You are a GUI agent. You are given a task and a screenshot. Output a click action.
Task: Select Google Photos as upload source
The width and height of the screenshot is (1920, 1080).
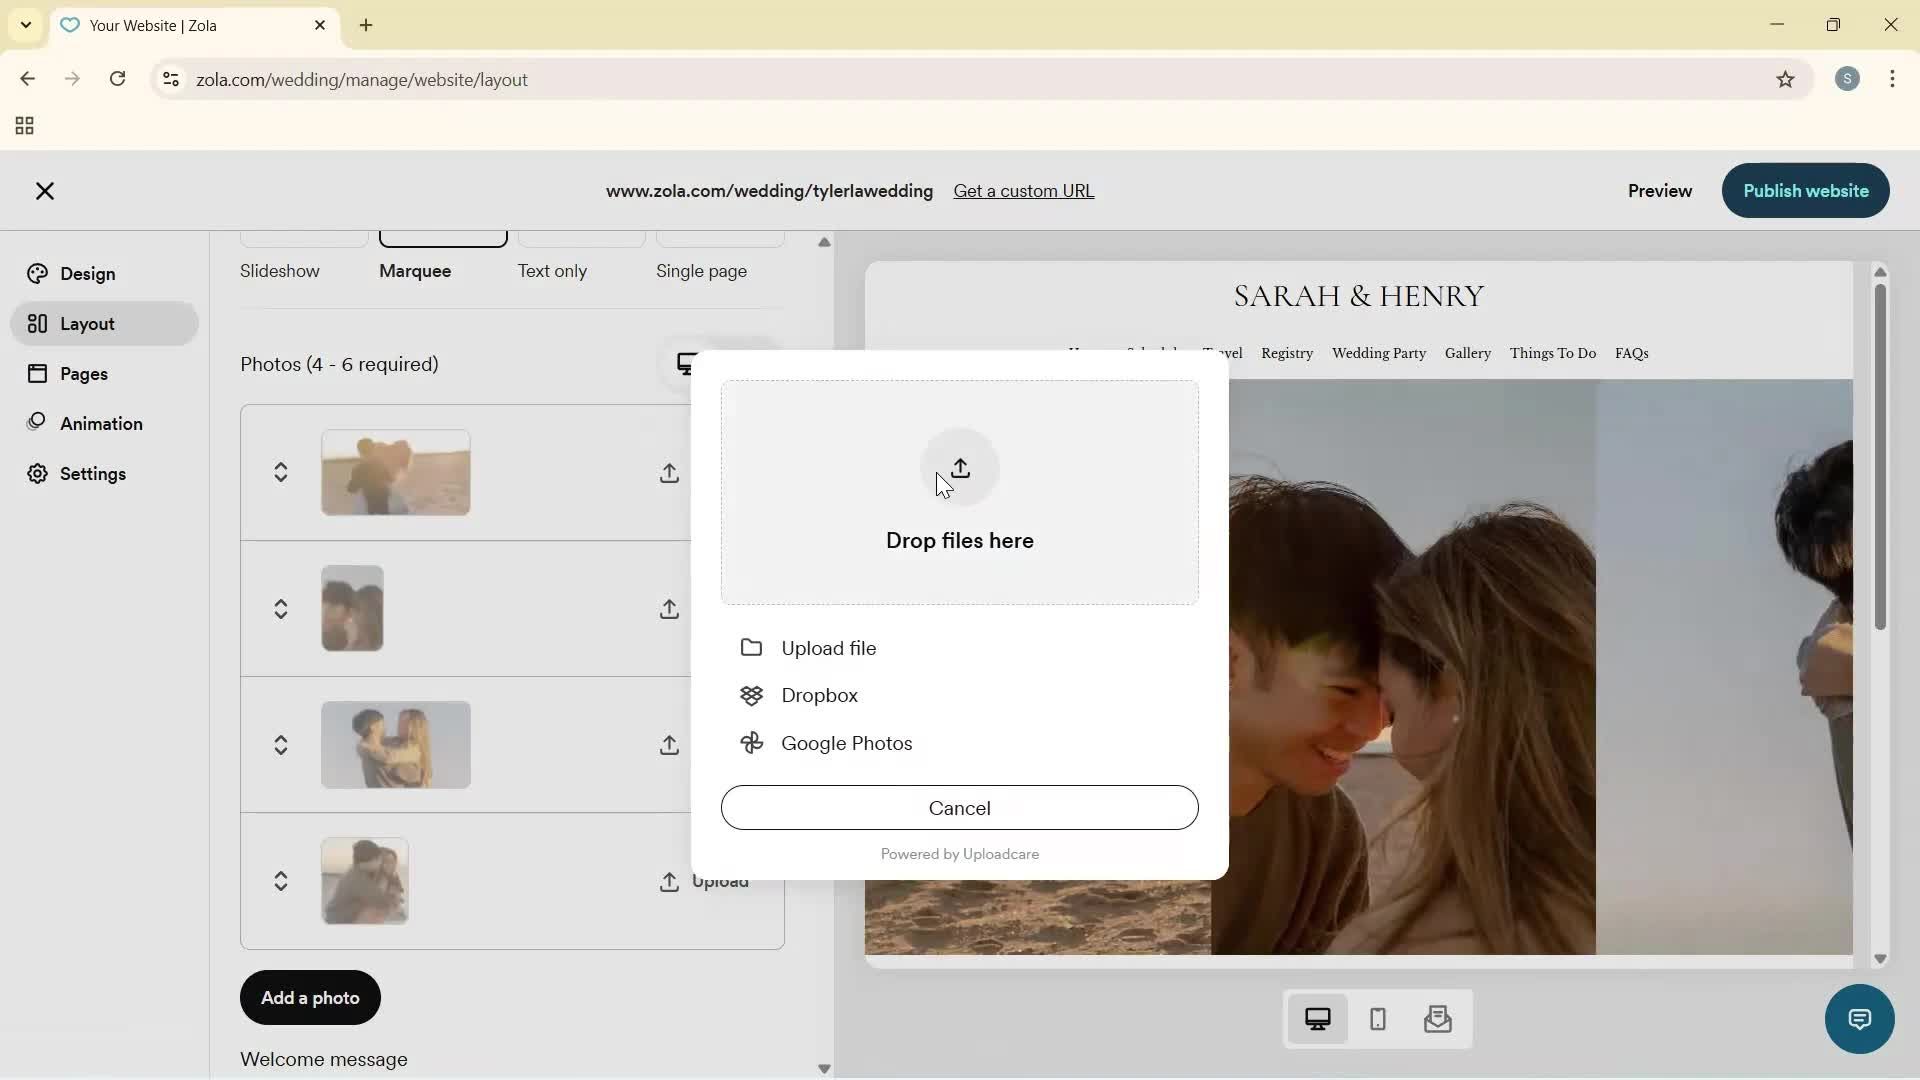pyautogui.click(x=844, y=743)
